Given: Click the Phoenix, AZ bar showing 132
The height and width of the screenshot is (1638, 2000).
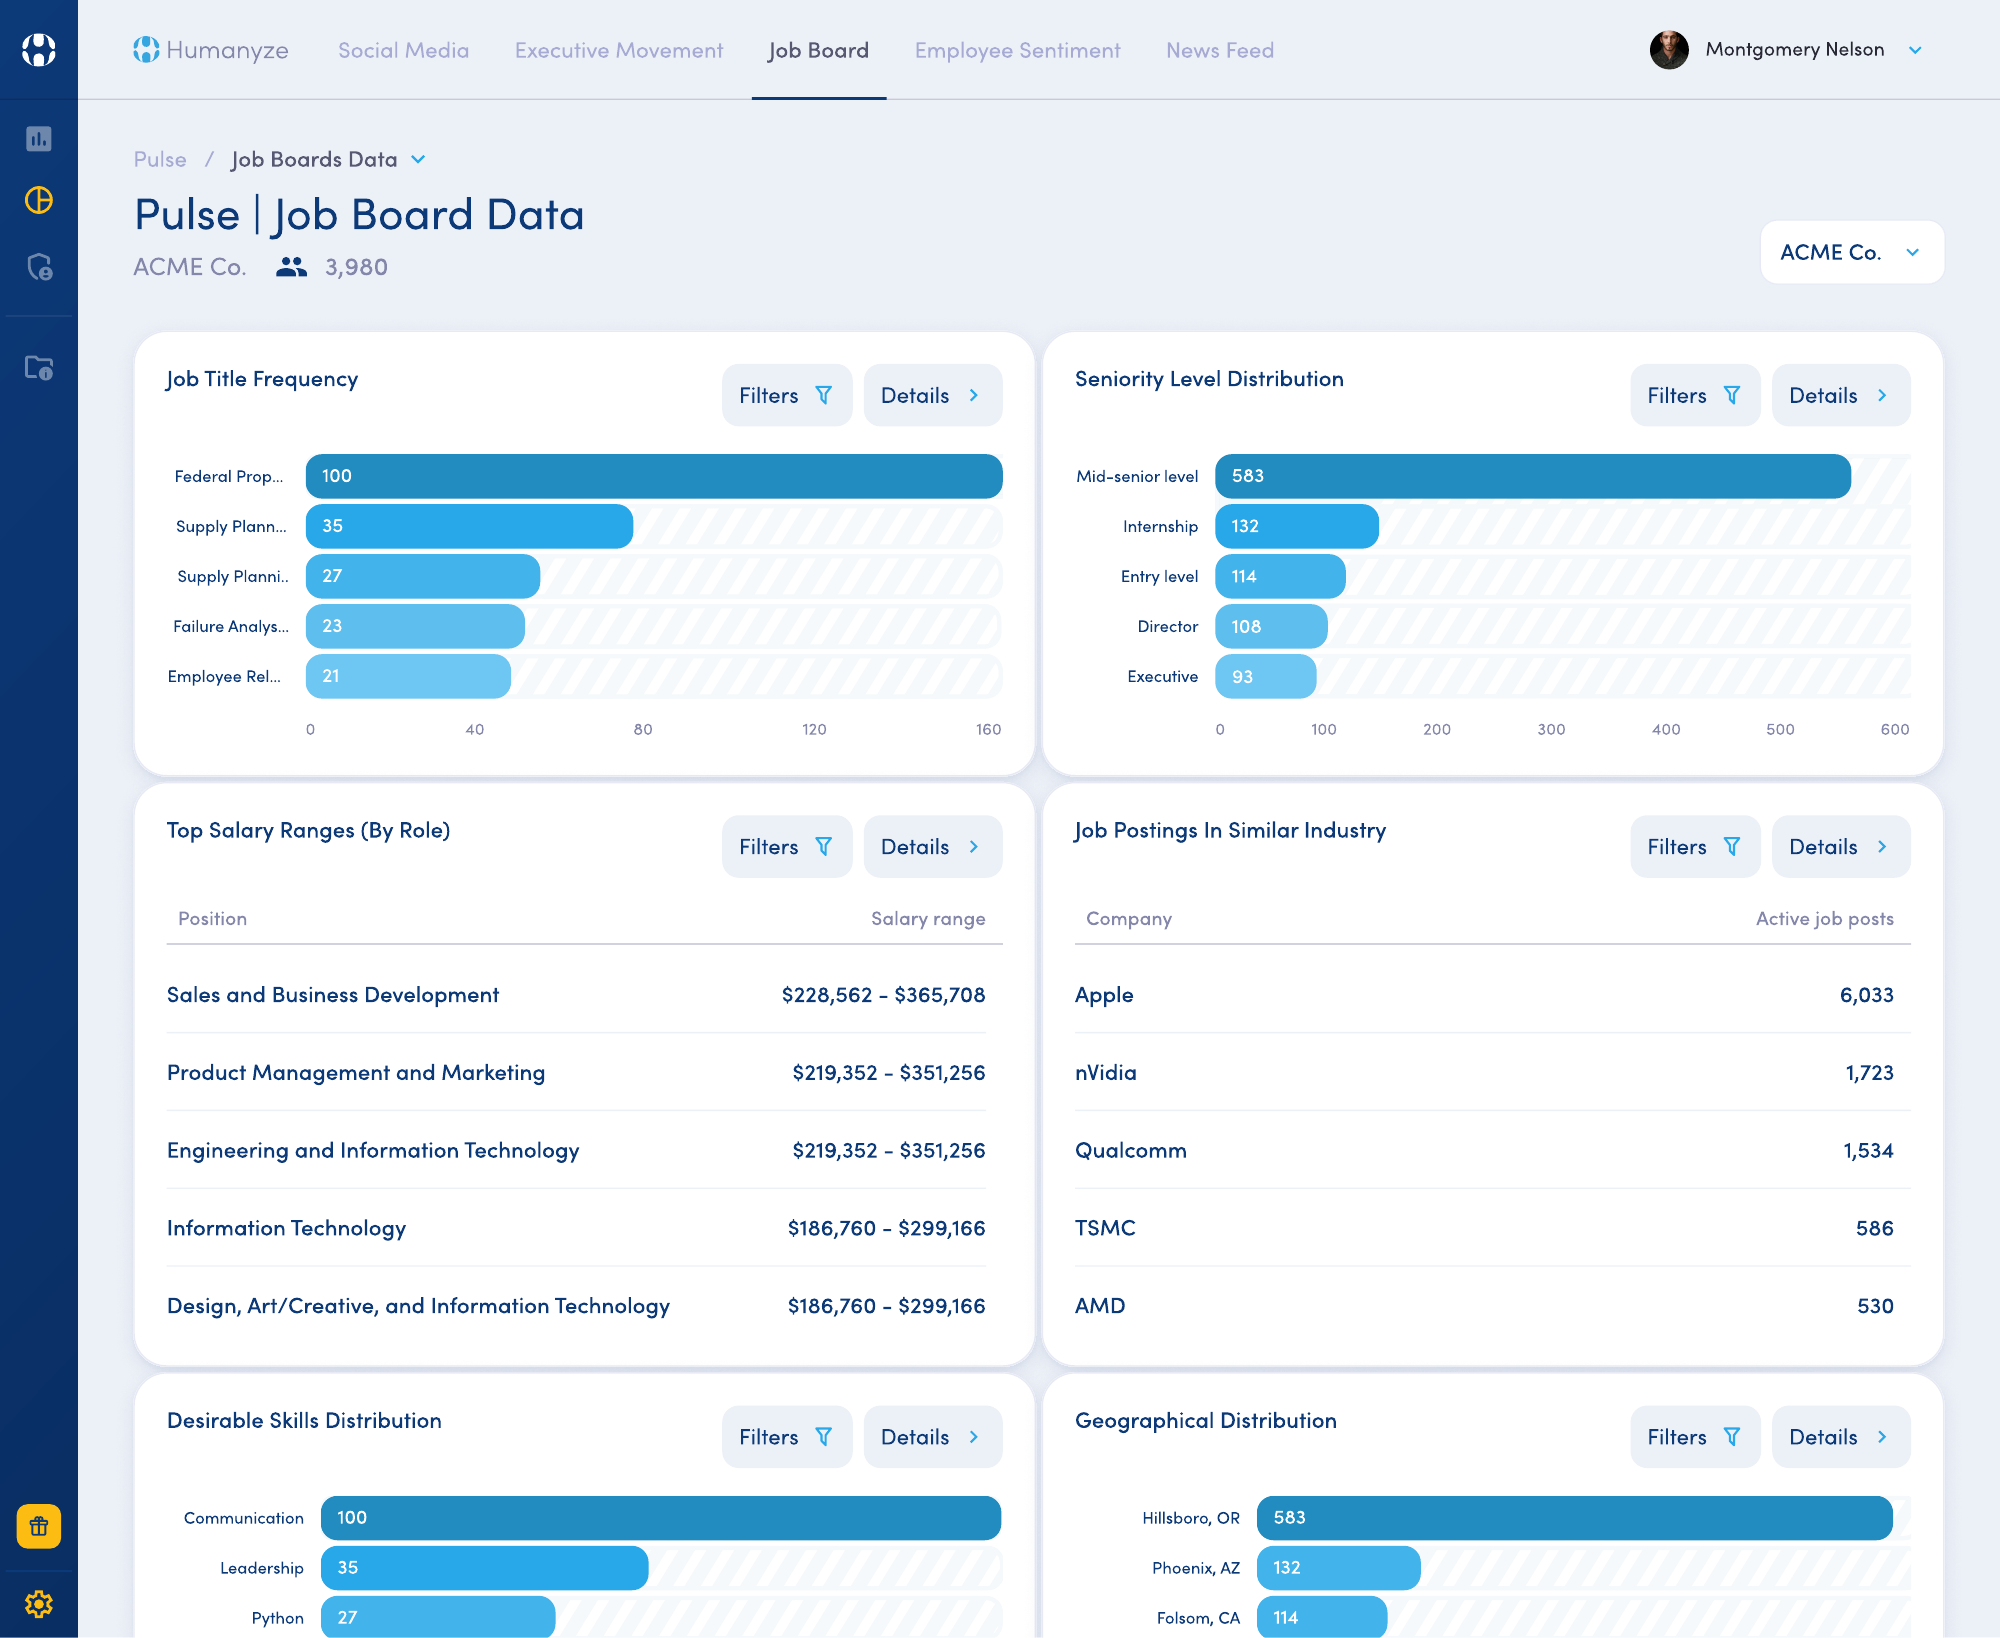Looking at the screenshot, I should pyautogui.click(x=1338, y=1567).
